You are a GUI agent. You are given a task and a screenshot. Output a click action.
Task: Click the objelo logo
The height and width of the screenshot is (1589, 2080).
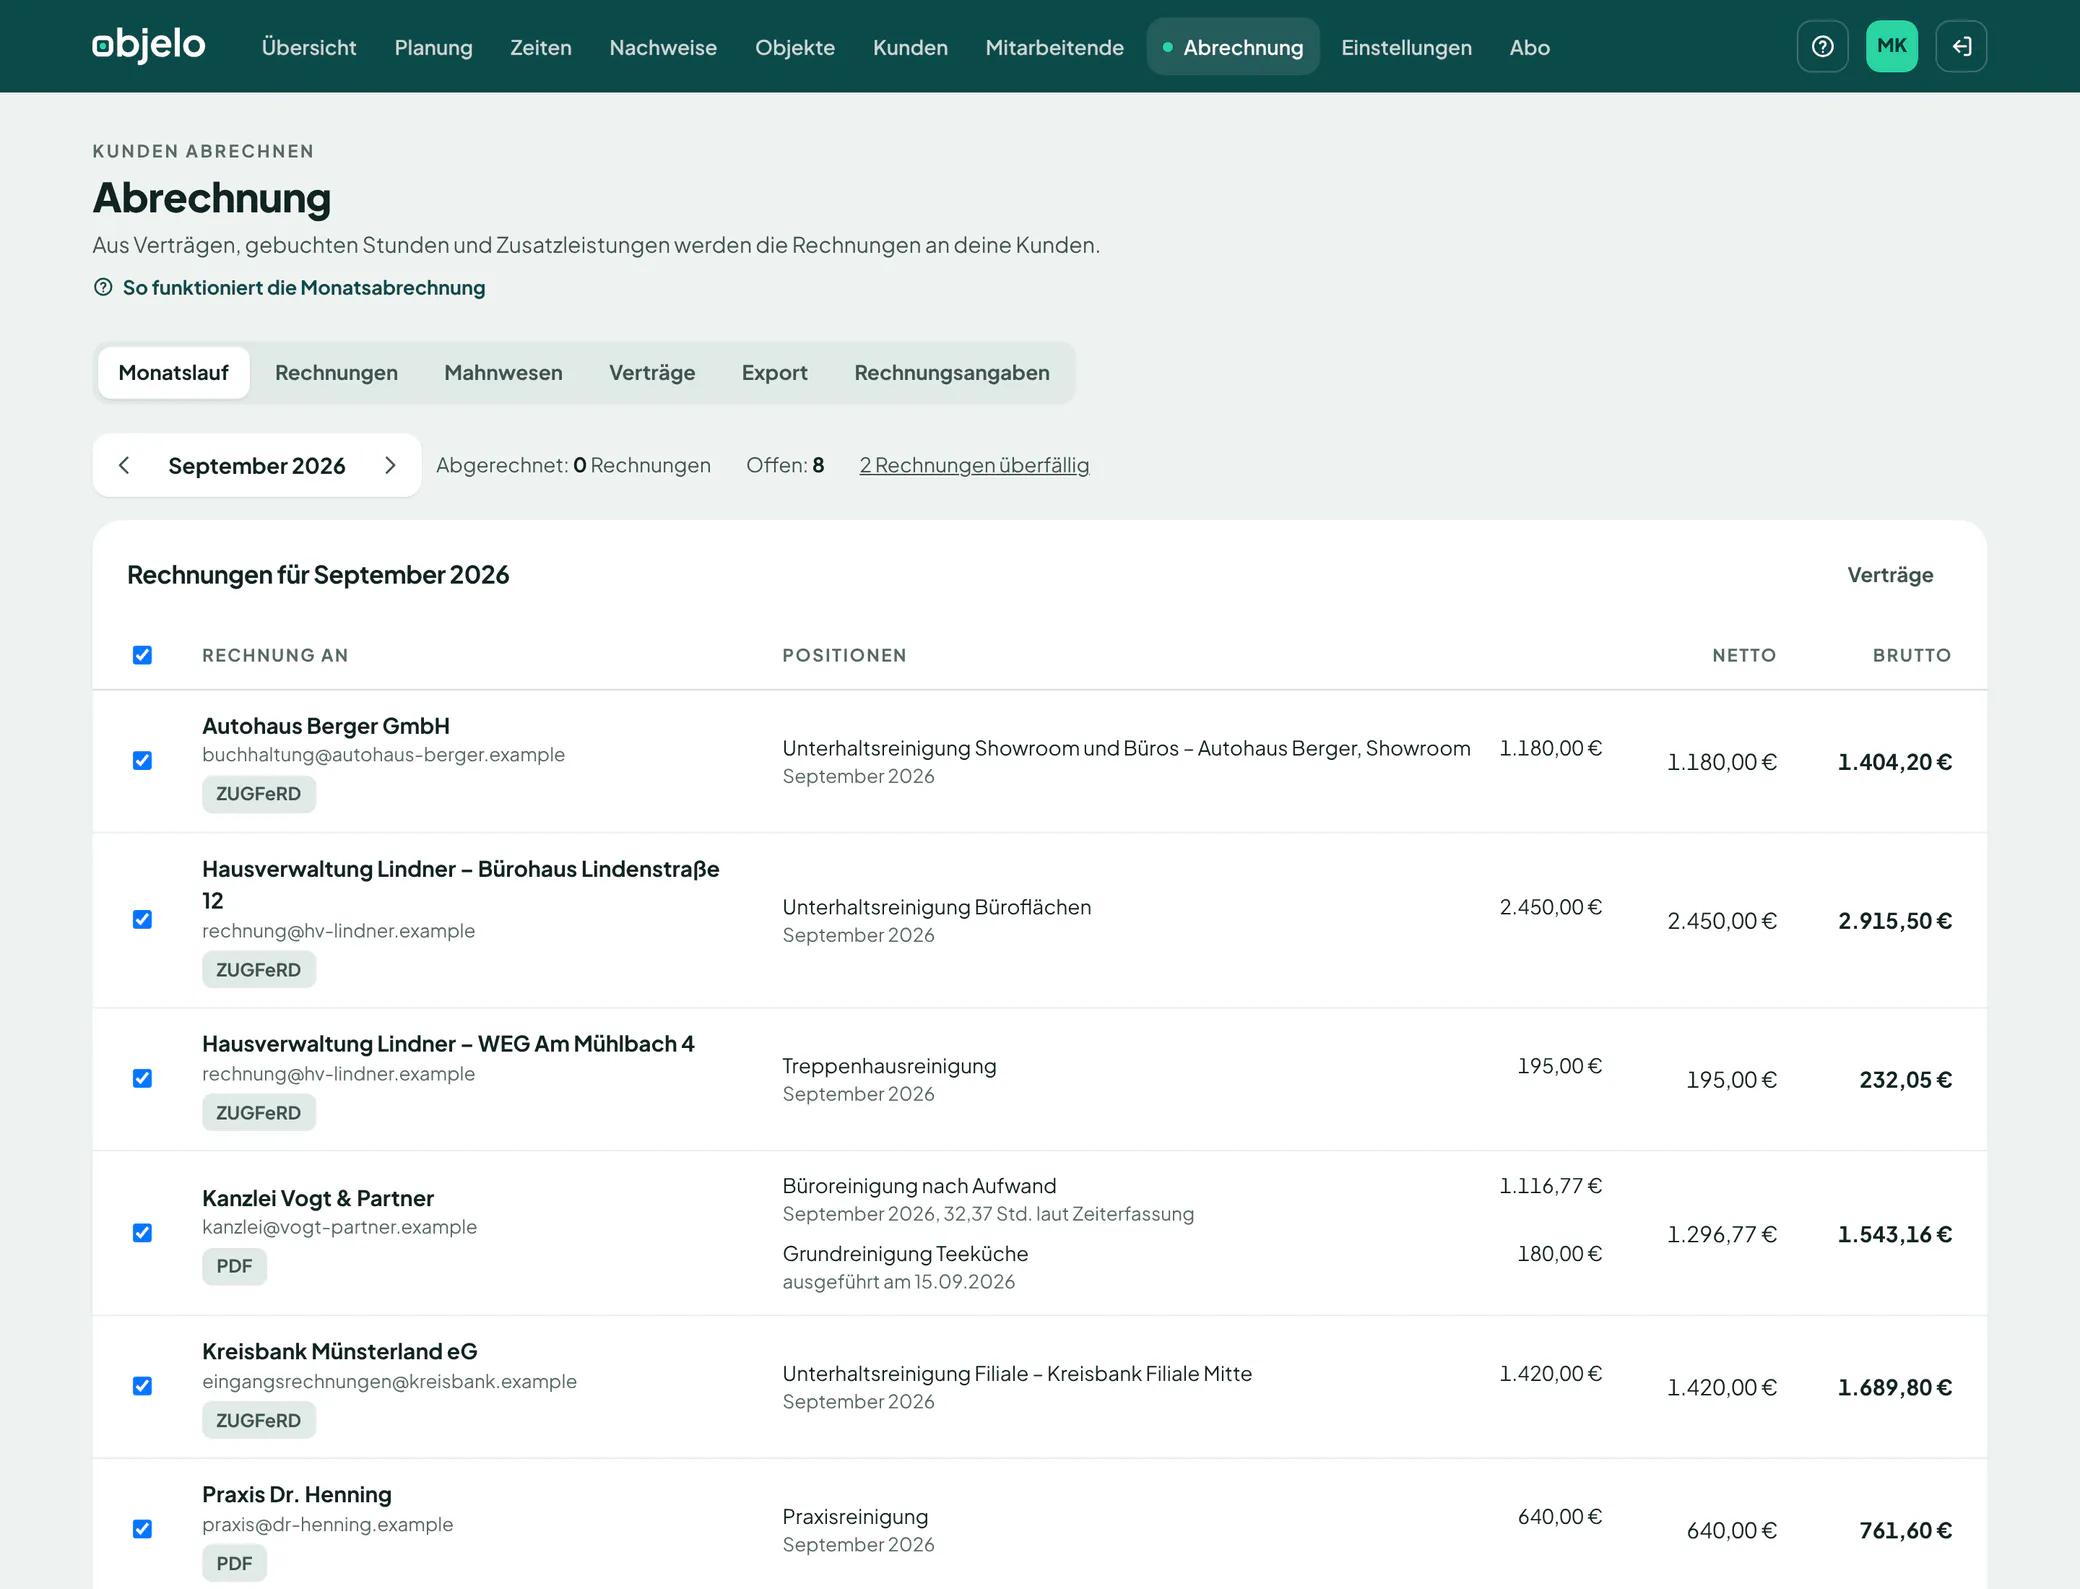[x=149, y=46]
